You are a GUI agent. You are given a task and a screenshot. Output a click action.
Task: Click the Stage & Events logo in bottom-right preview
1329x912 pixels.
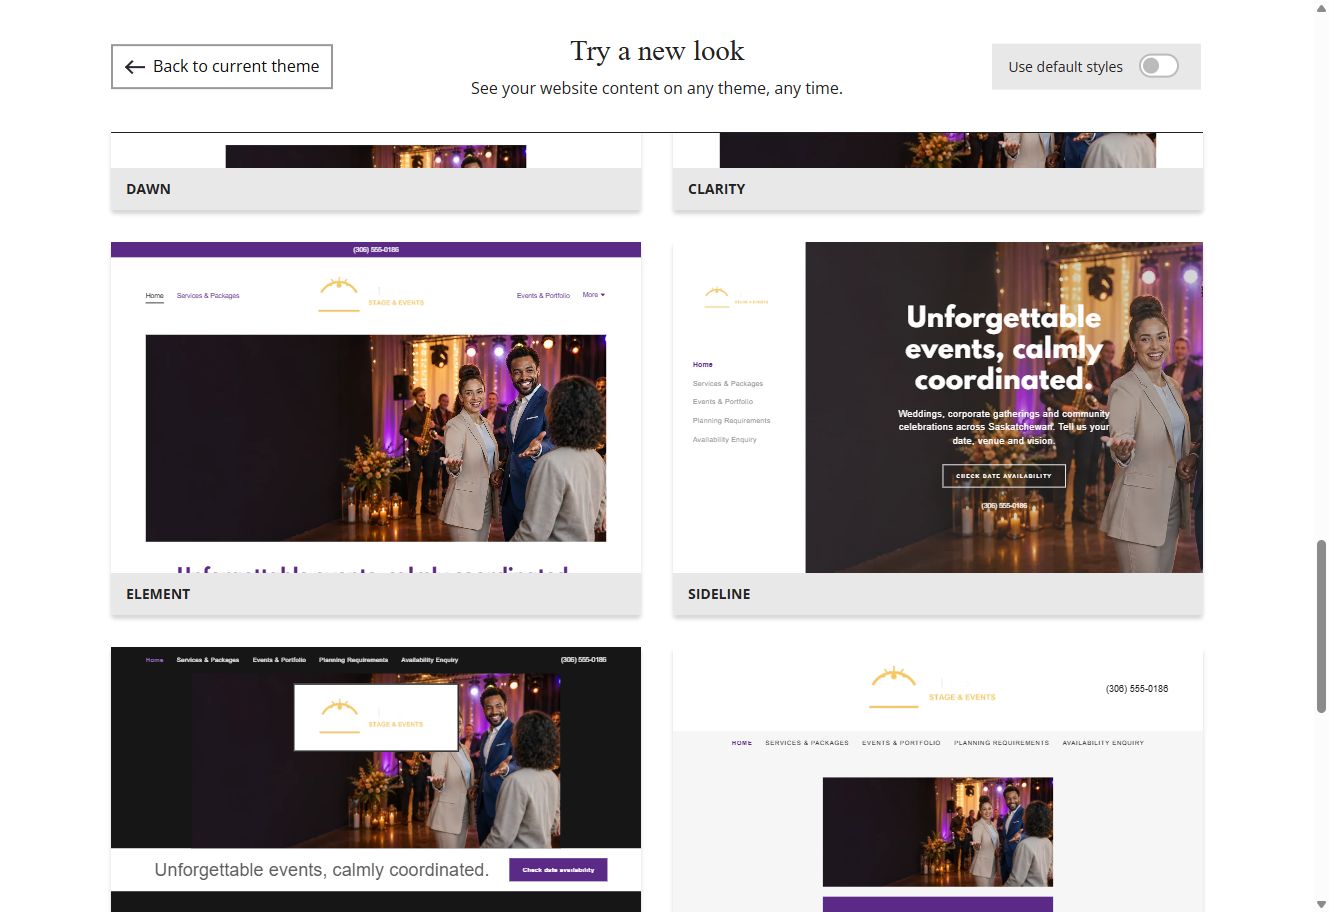pos(932,689)
